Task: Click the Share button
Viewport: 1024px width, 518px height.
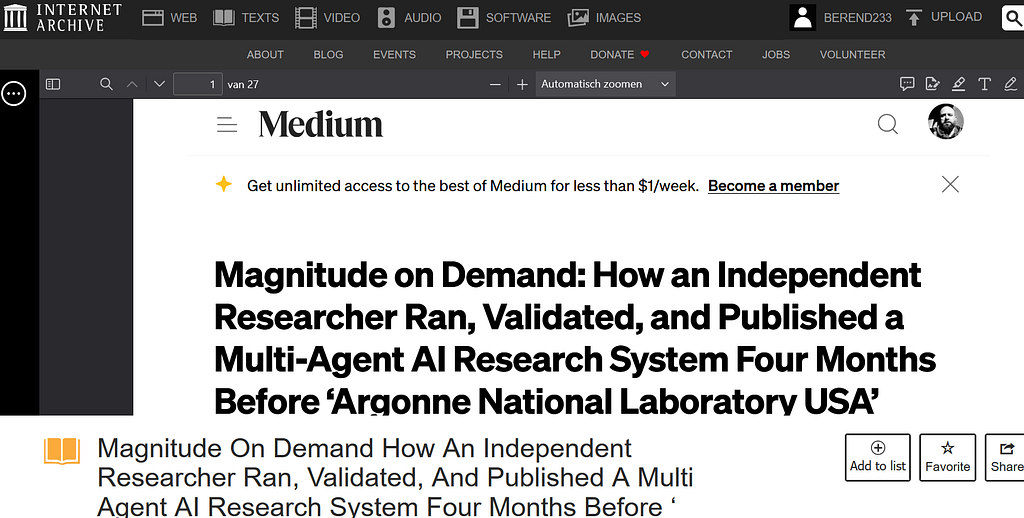Action: (x=1006, y=457)
